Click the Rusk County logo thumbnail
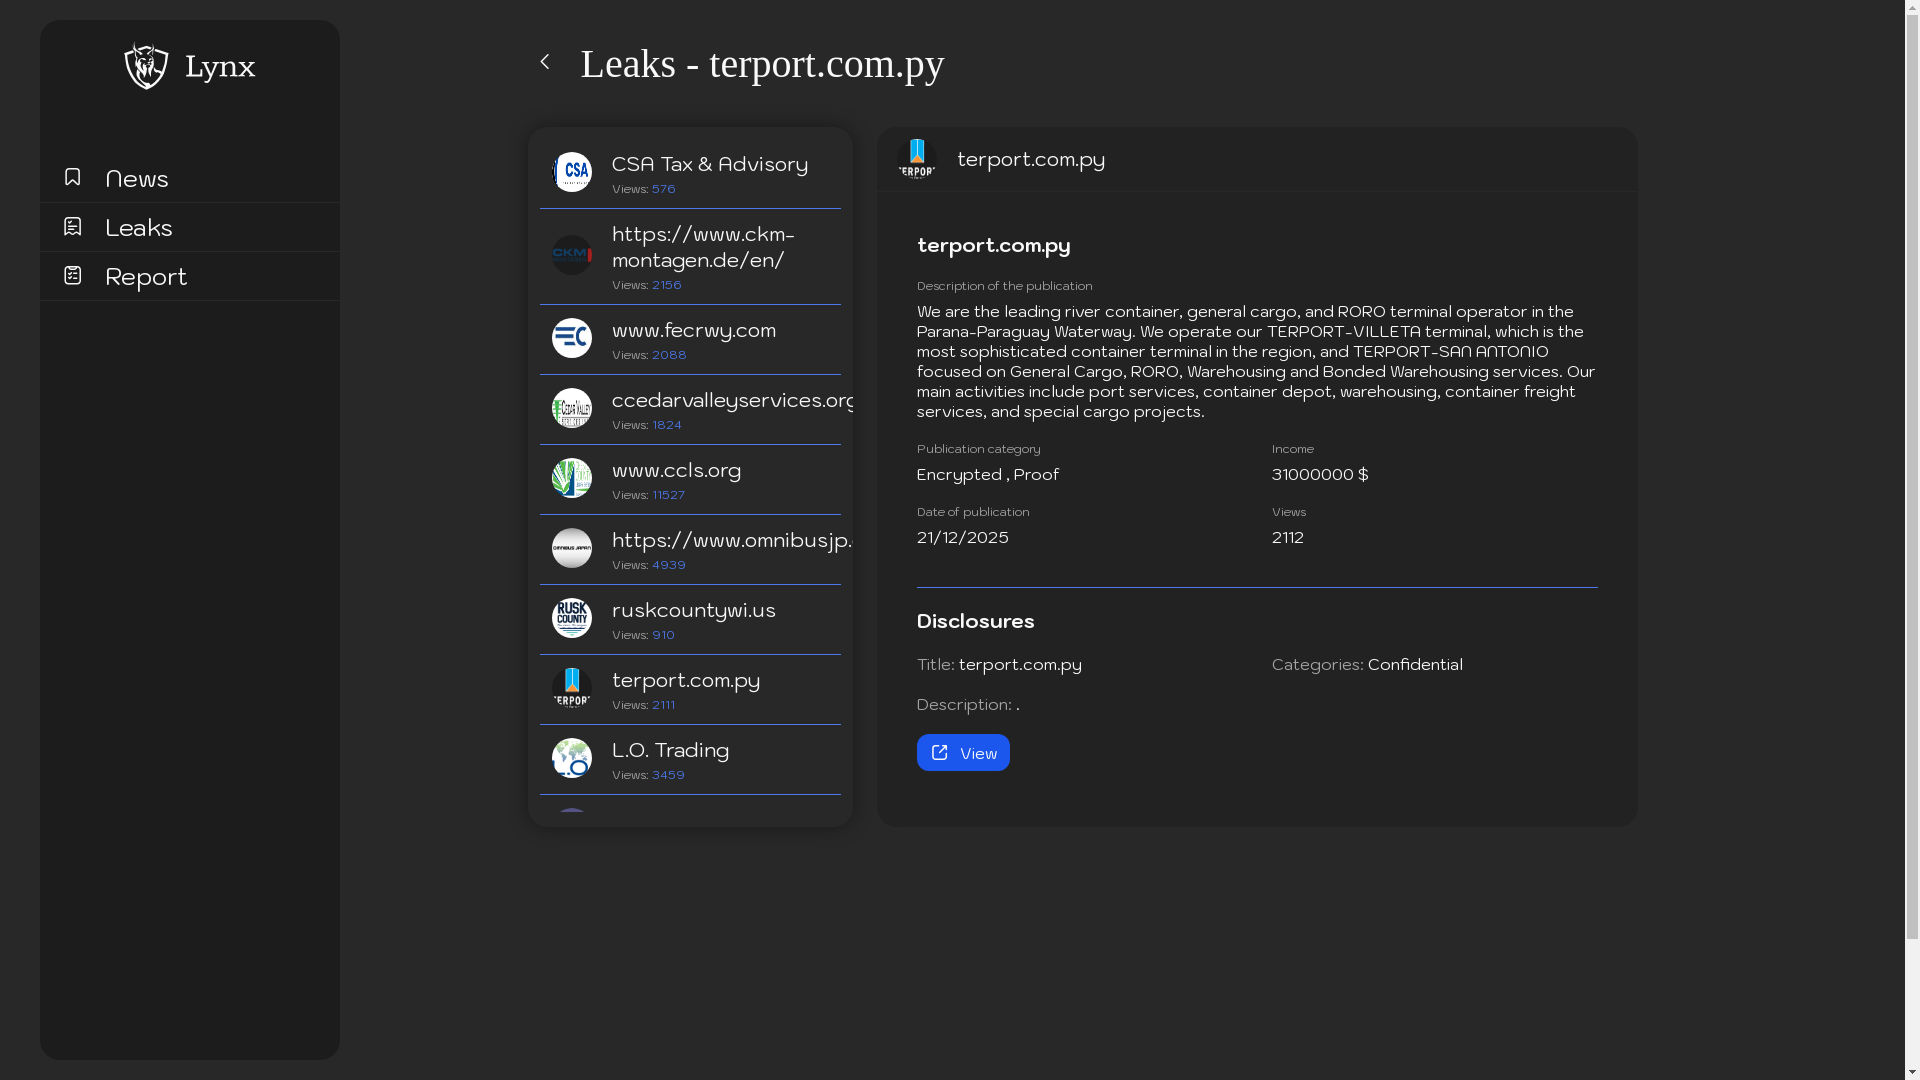 click(572, 618)
